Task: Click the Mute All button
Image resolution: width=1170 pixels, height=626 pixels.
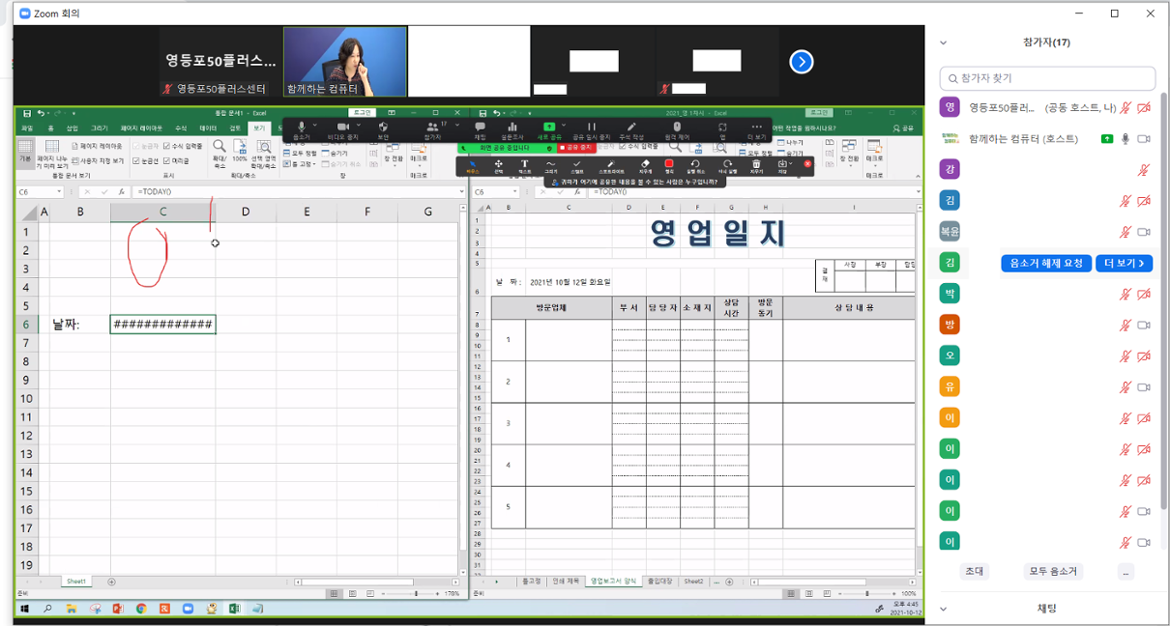Action: [x=1053, y=572]
